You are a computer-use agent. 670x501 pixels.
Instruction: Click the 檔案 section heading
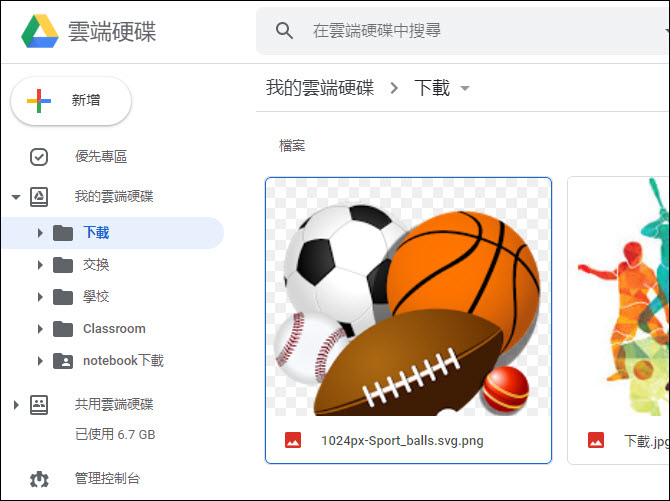(292, 146)
